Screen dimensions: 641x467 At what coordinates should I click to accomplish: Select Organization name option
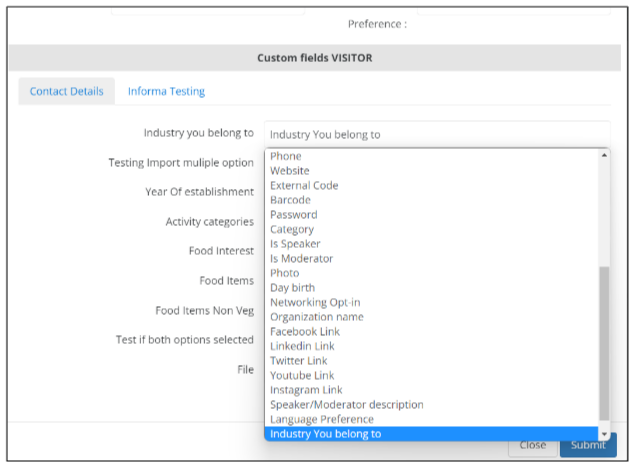click(x=317, y=317)
